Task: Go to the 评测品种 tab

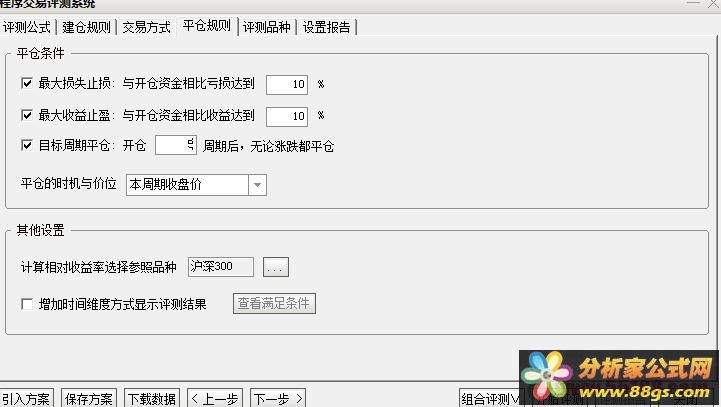Action: [266, 27]
